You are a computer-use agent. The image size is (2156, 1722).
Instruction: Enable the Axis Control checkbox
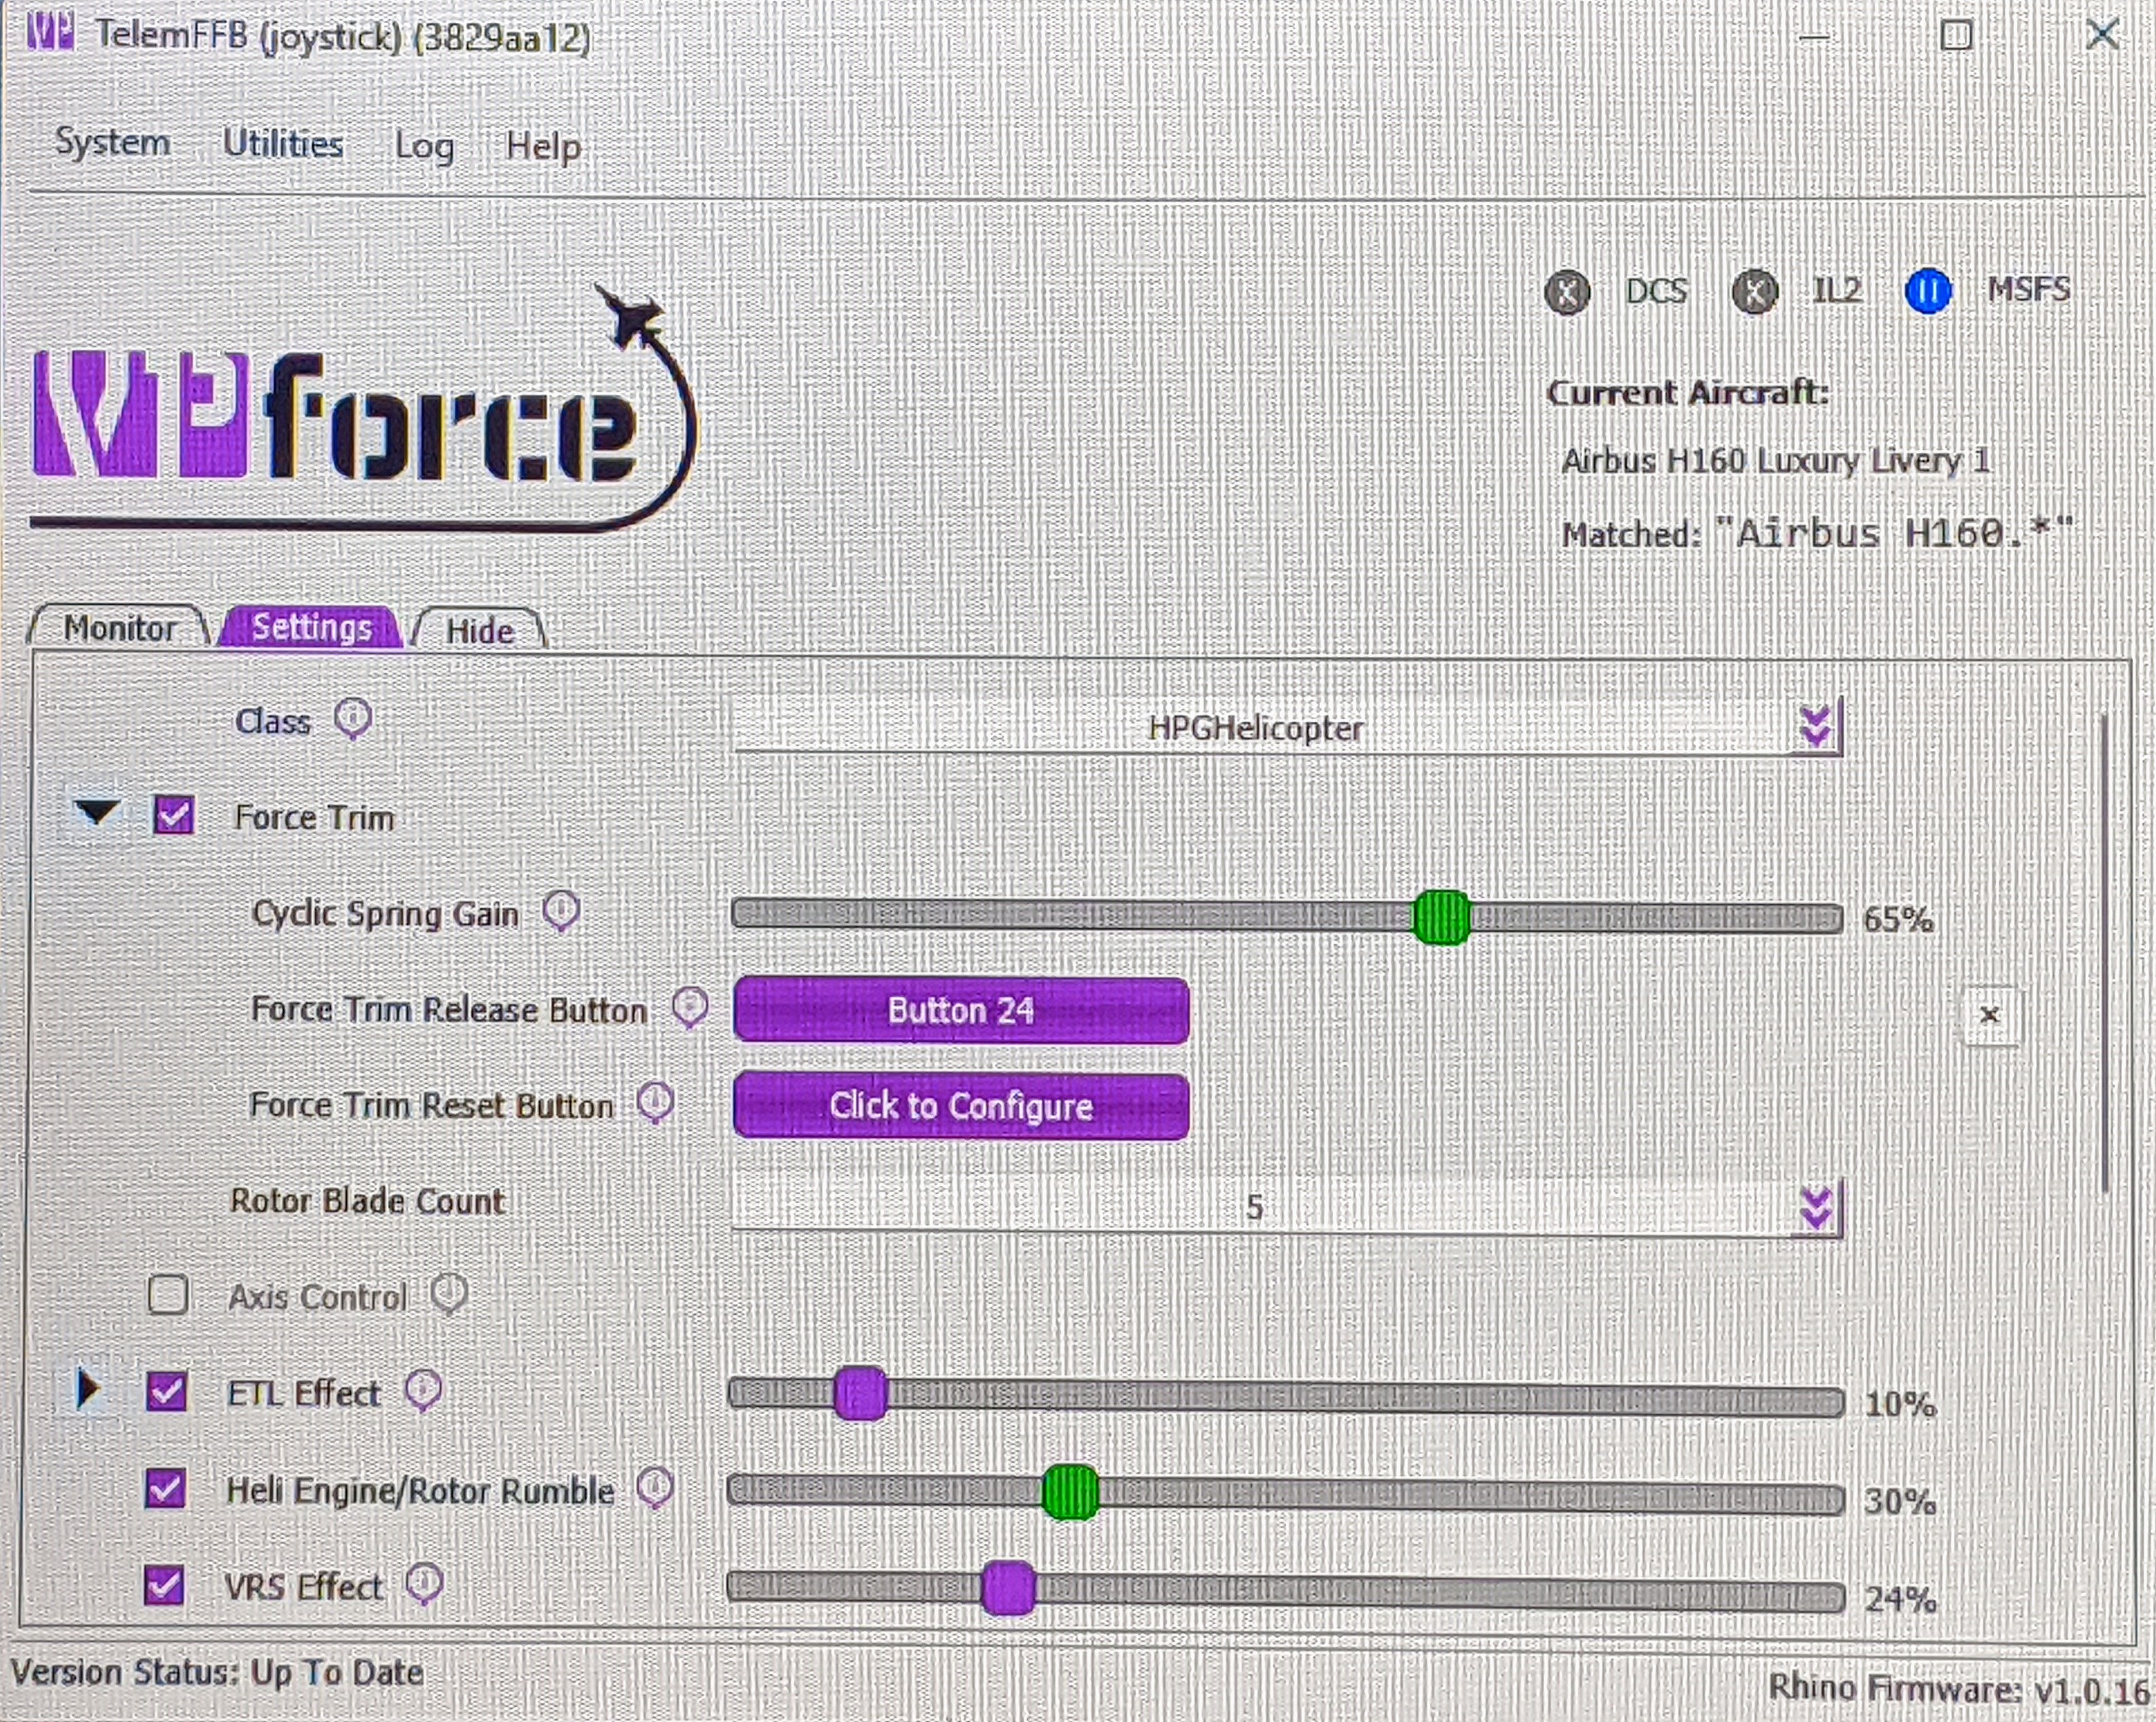(x=167, y=1295)
